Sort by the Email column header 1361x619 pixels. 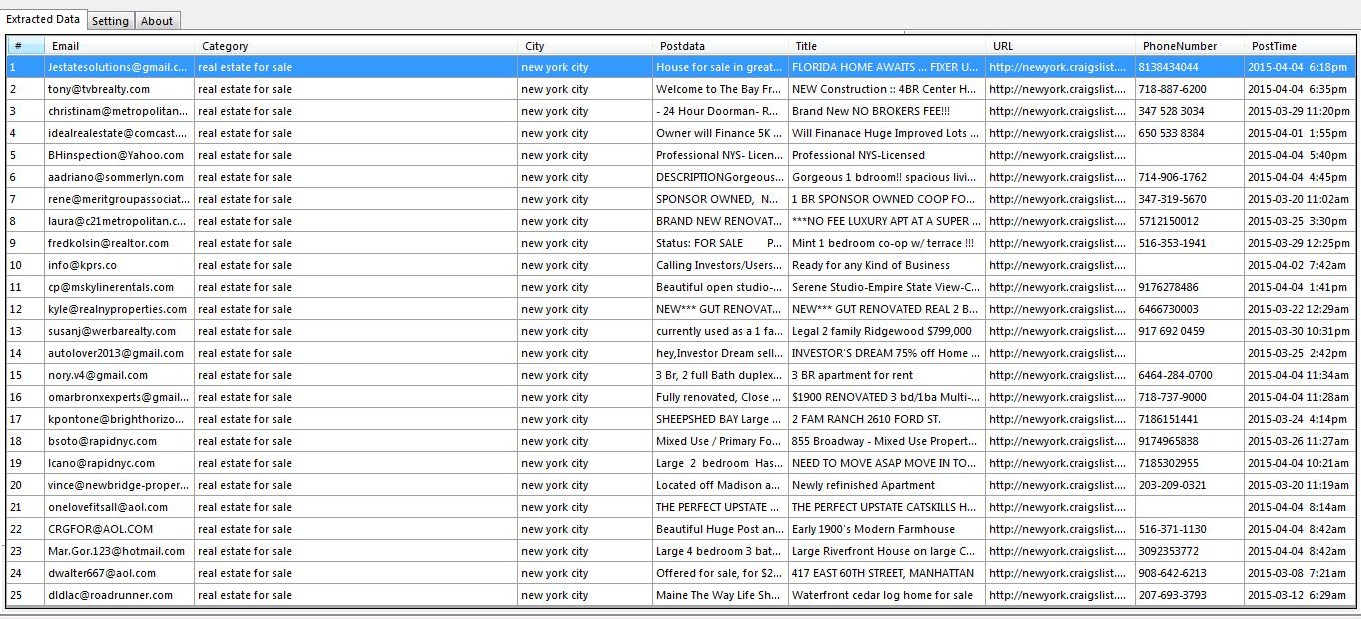[x=120, y=46]
